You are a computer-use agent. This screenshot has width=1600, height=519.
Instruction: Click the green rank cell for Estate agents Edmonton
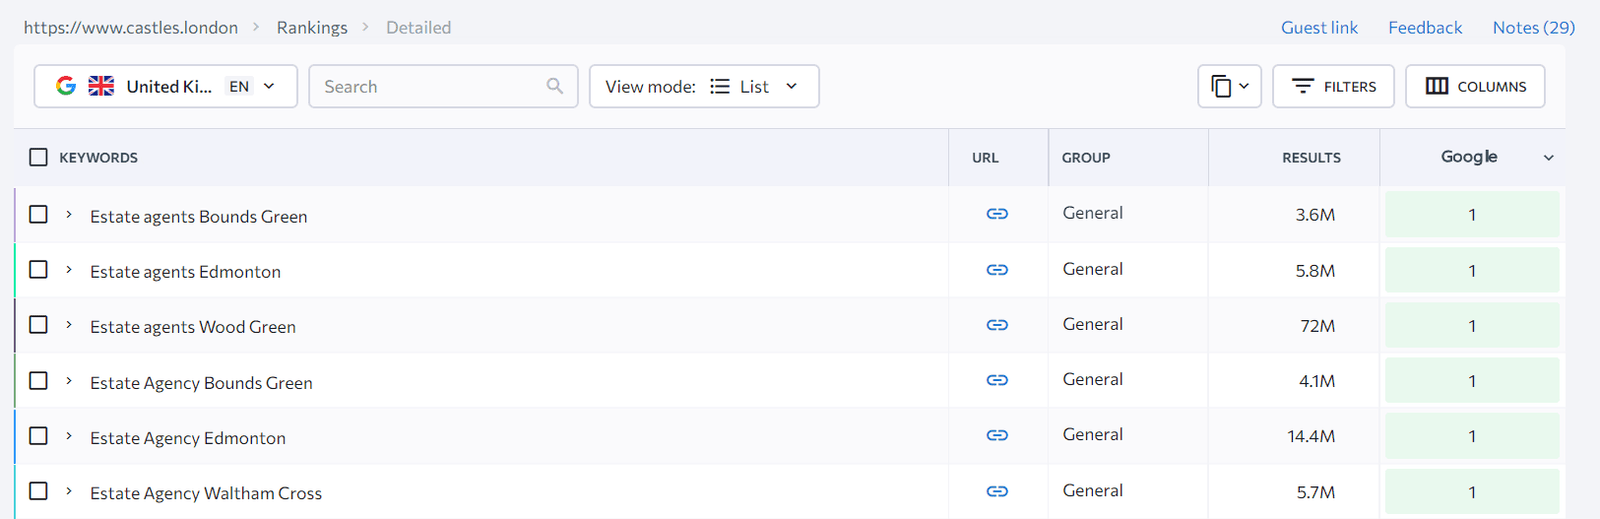point(1471,271)
